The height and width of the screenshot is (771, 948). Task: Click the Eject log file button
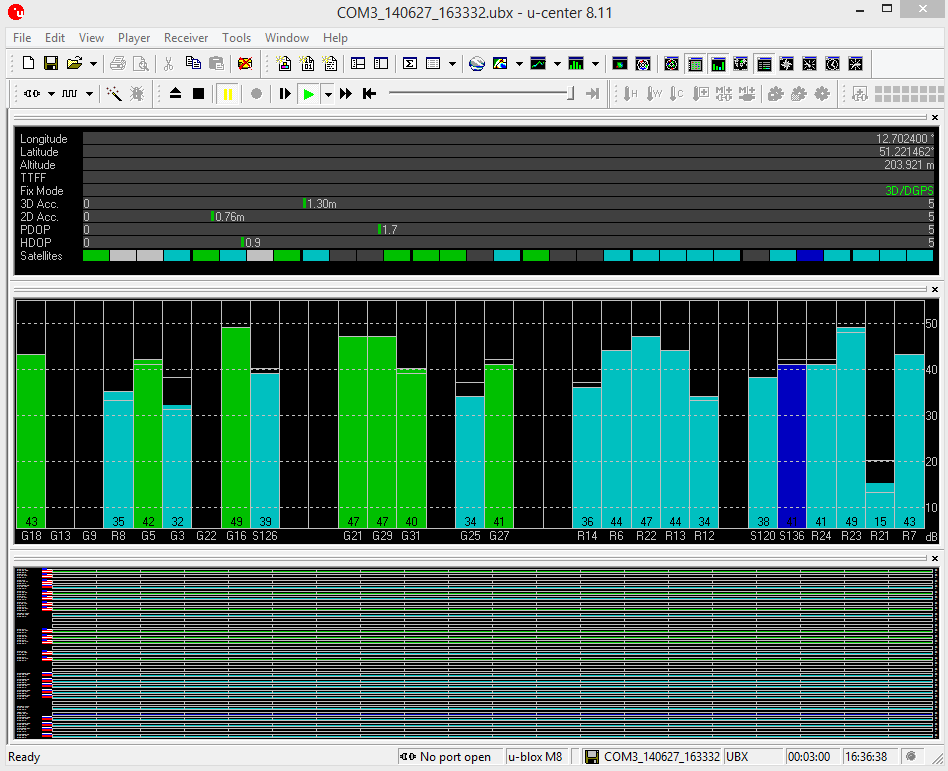pos(175,94)
